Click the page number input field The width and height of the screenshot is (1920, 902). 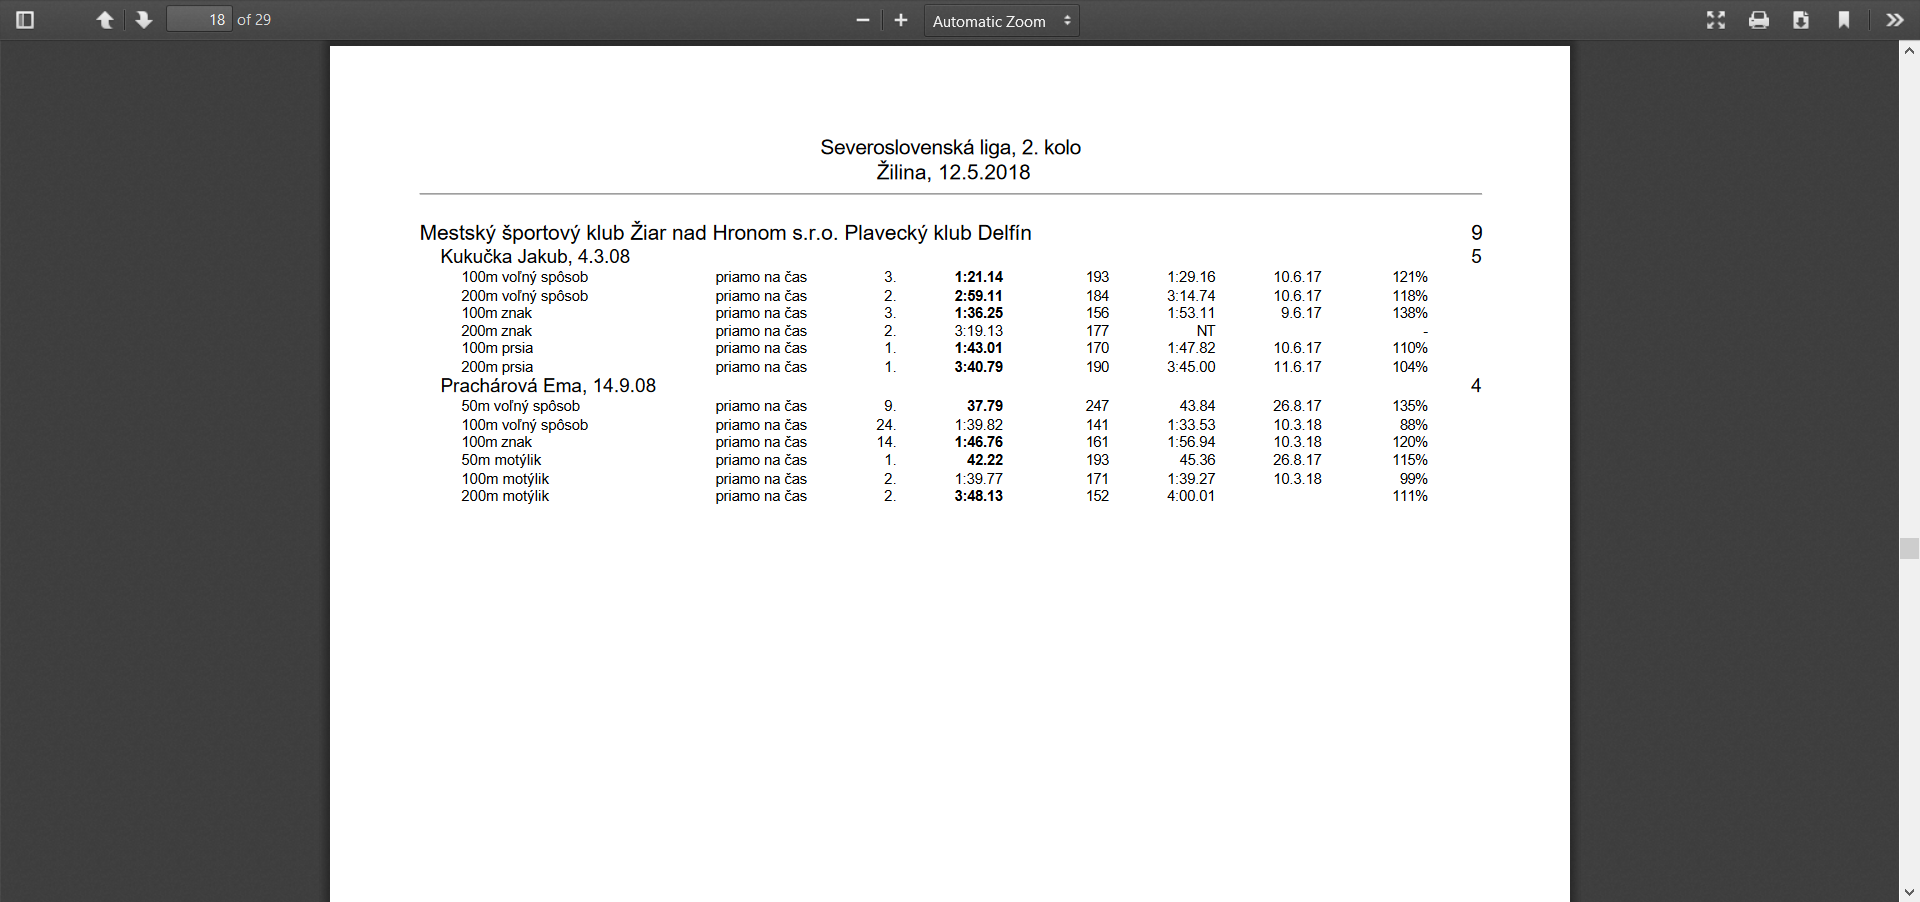[x=199, y=20]
